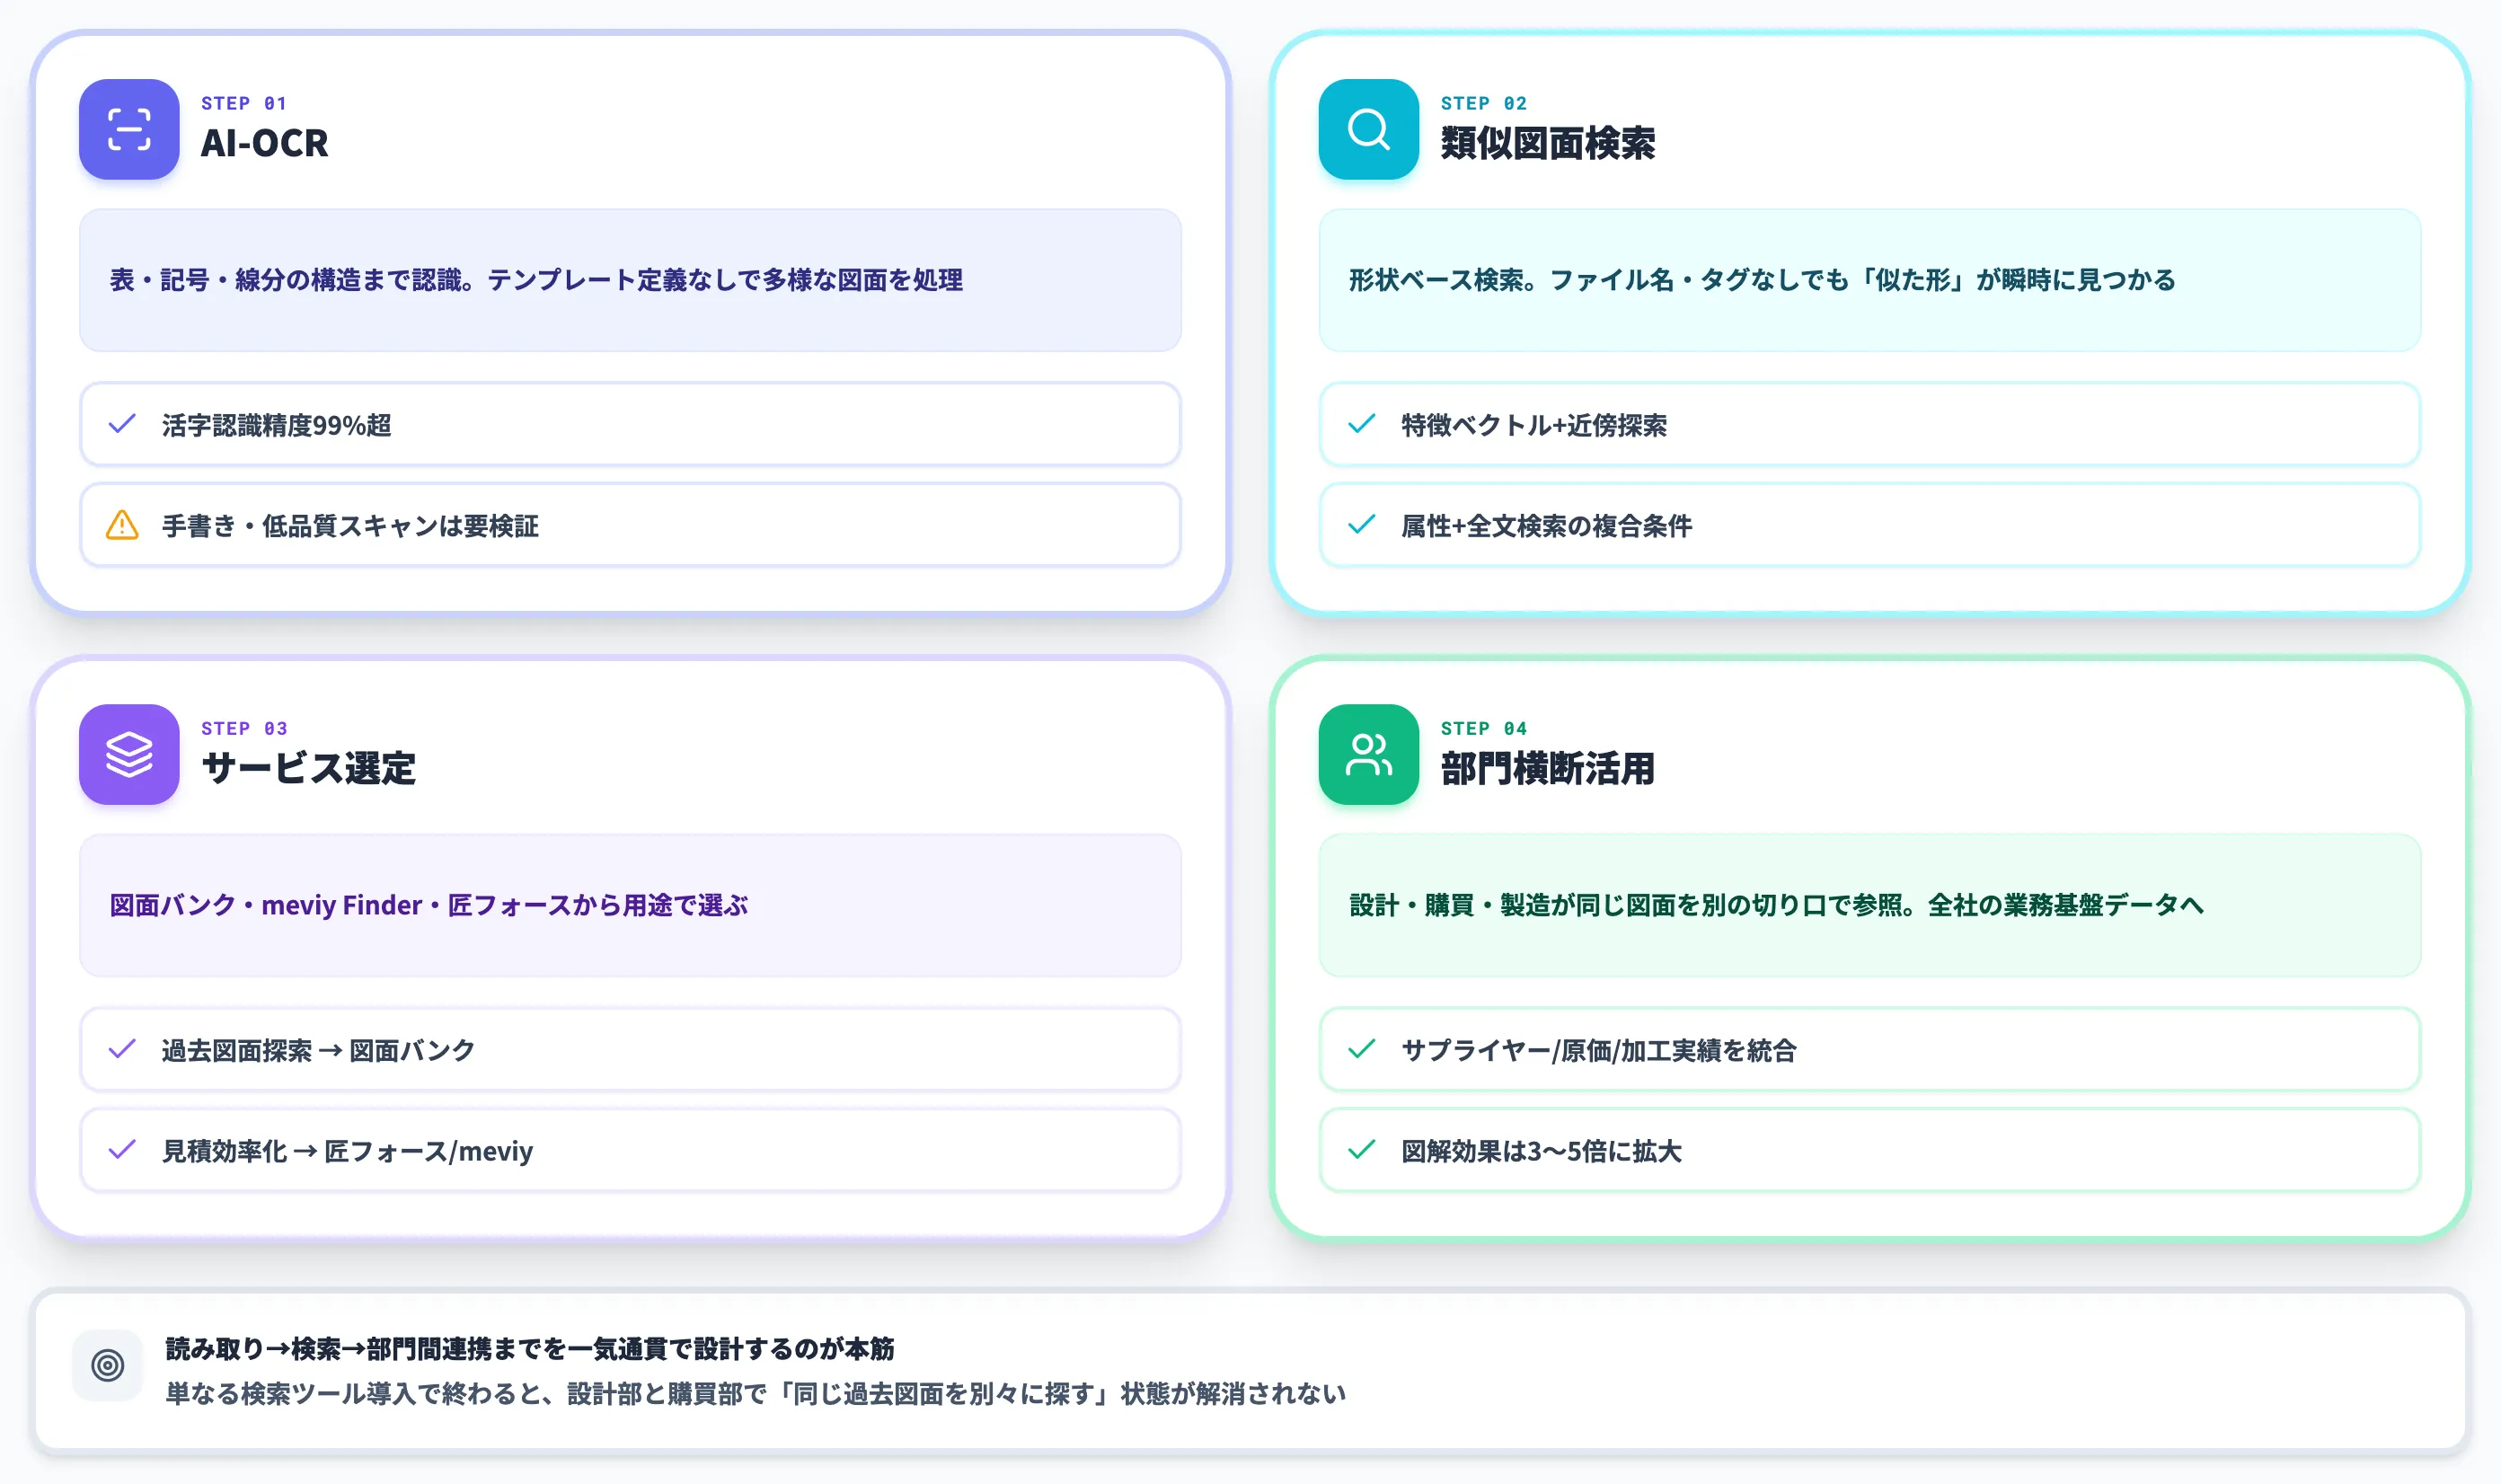This screenshot has width=2501, height=1484.
Task: Click the people icon for 部門横断活用
Action: coord(1368,754)
